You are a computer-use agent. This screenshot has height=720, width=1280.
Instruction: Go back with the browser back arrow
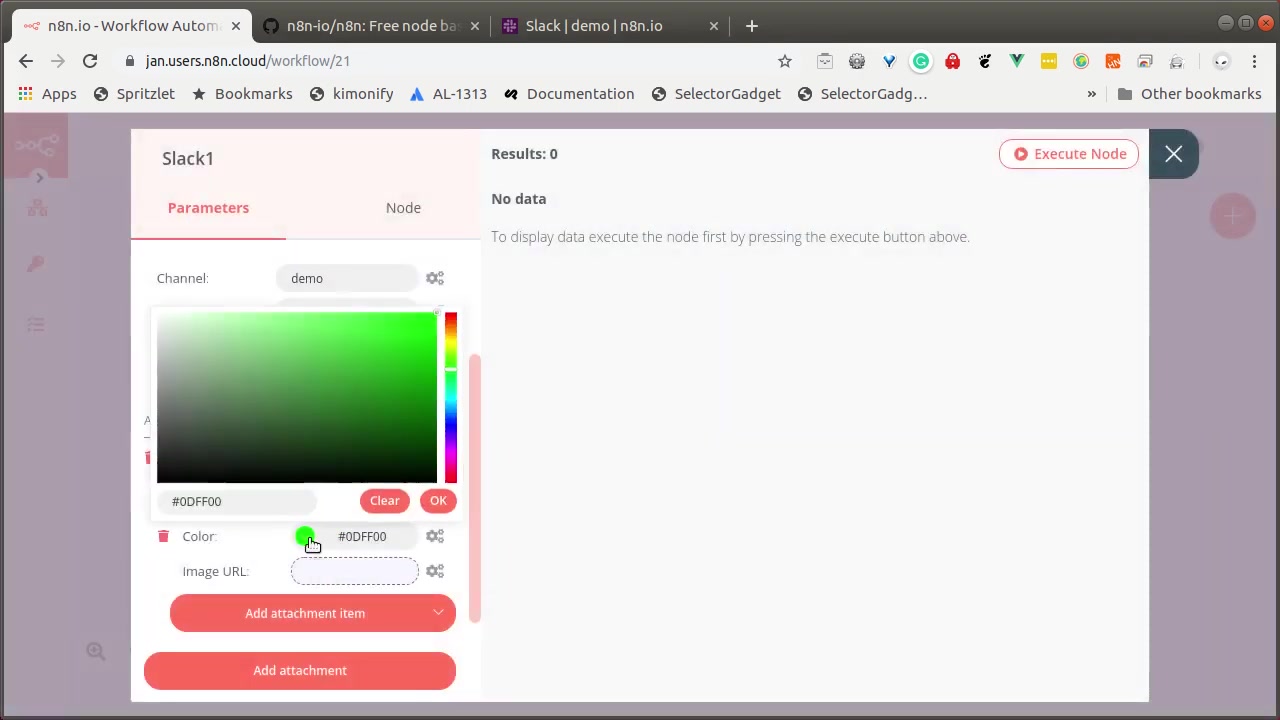click(x=26, y=61)
